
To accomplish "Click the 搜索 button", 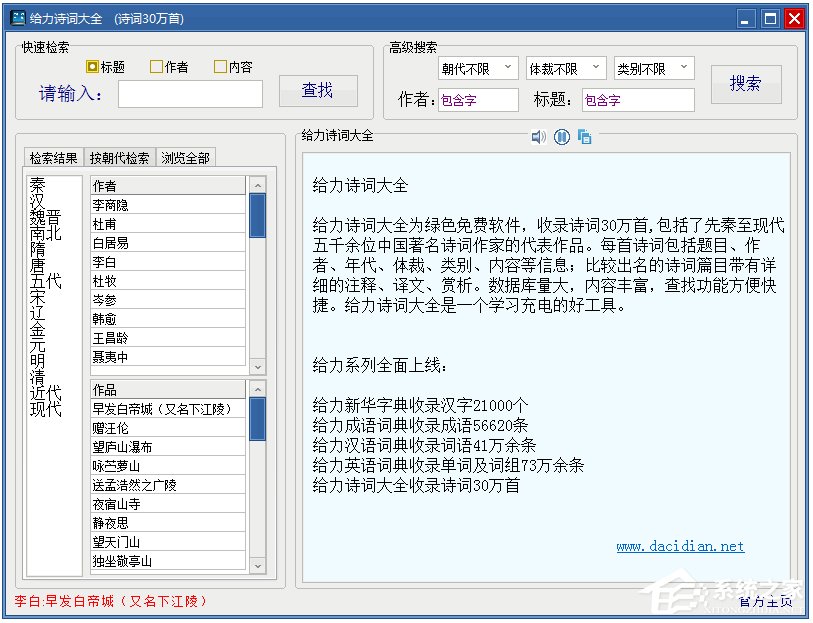I will (746, 83).
